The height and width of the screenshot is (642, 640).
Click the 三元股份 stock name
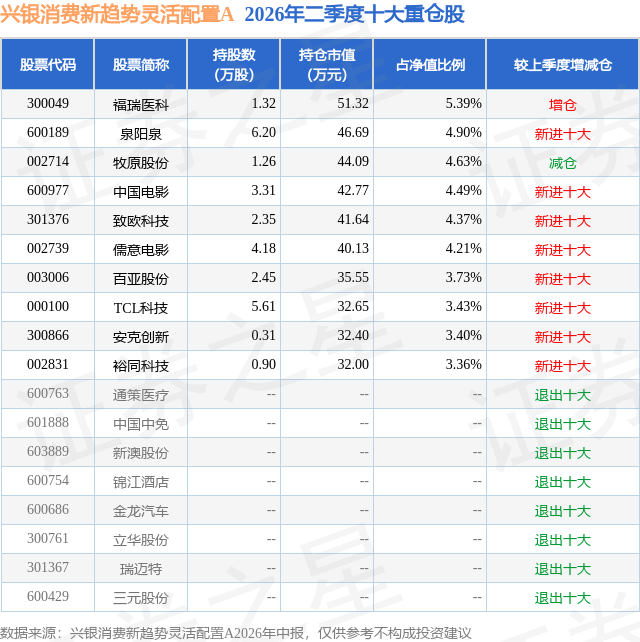[141, 598]
